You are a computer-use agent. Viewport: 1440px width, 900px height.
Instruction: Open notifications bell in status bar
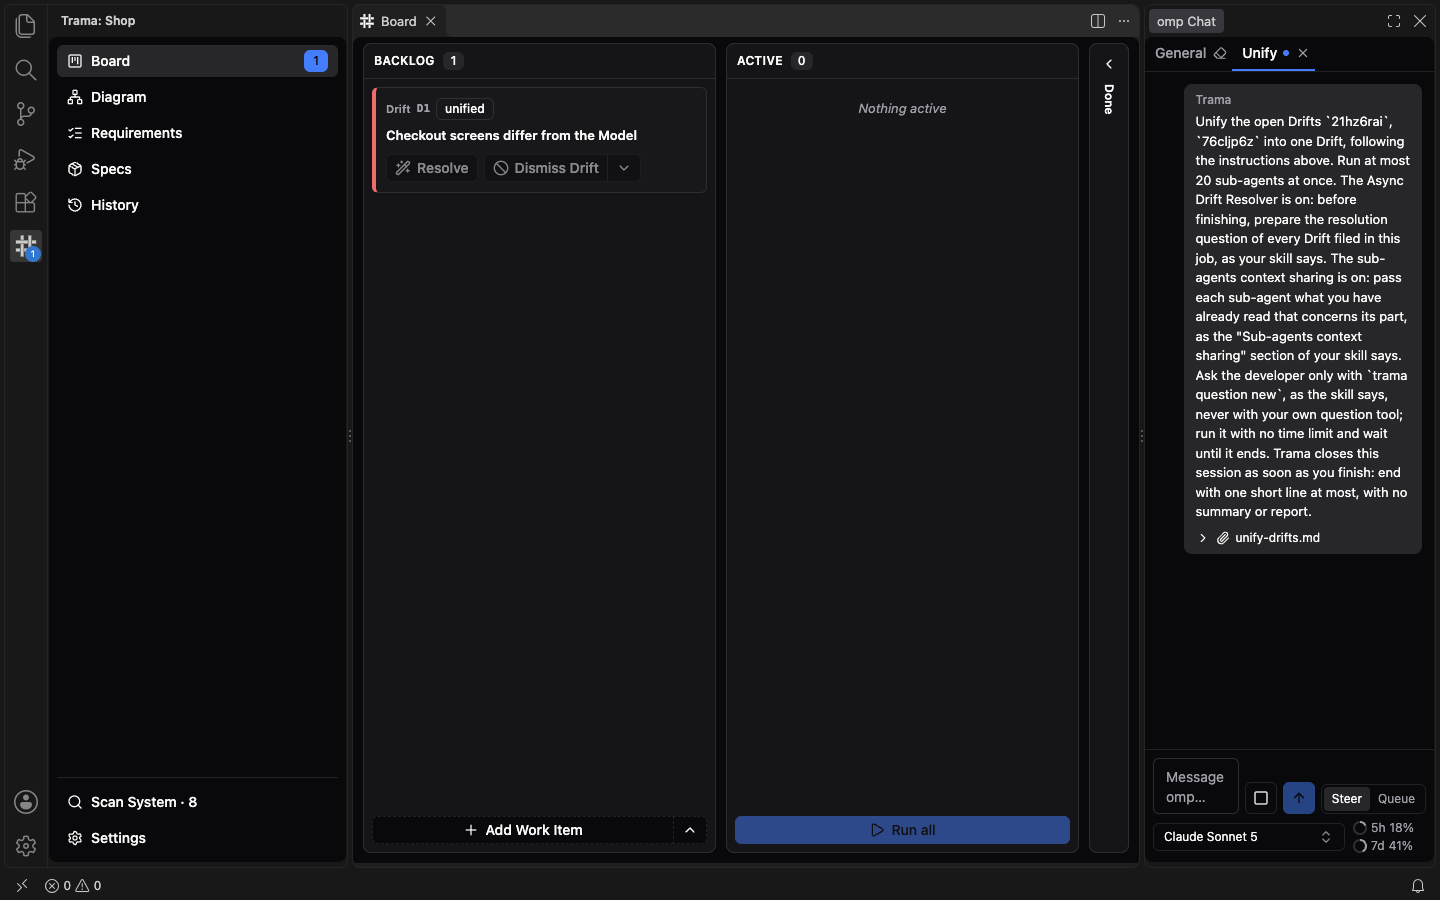1418,886
